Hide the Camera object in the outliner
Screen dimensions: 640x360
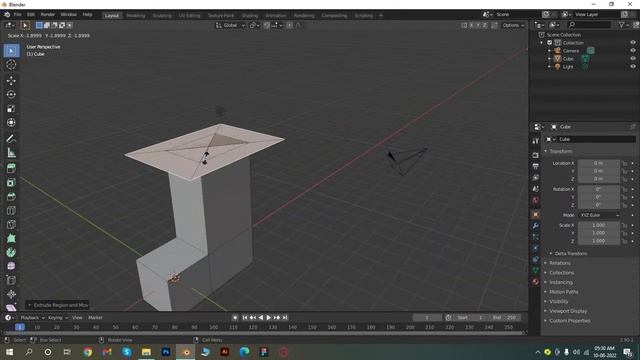[633, 51]
